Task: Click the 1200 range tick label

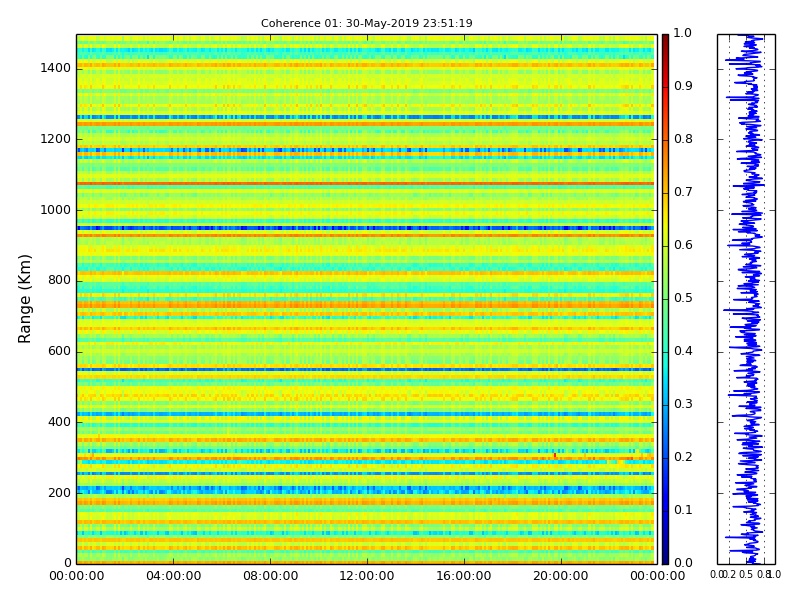Action: pyautogui.click(x=56, y=139)
